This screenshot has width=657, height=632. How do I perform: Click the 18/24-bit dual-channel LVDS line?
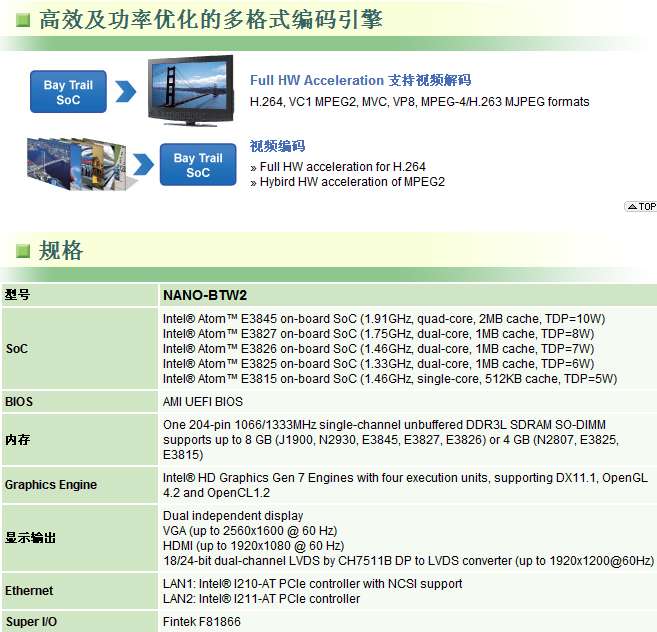click(x=409, y=561)
